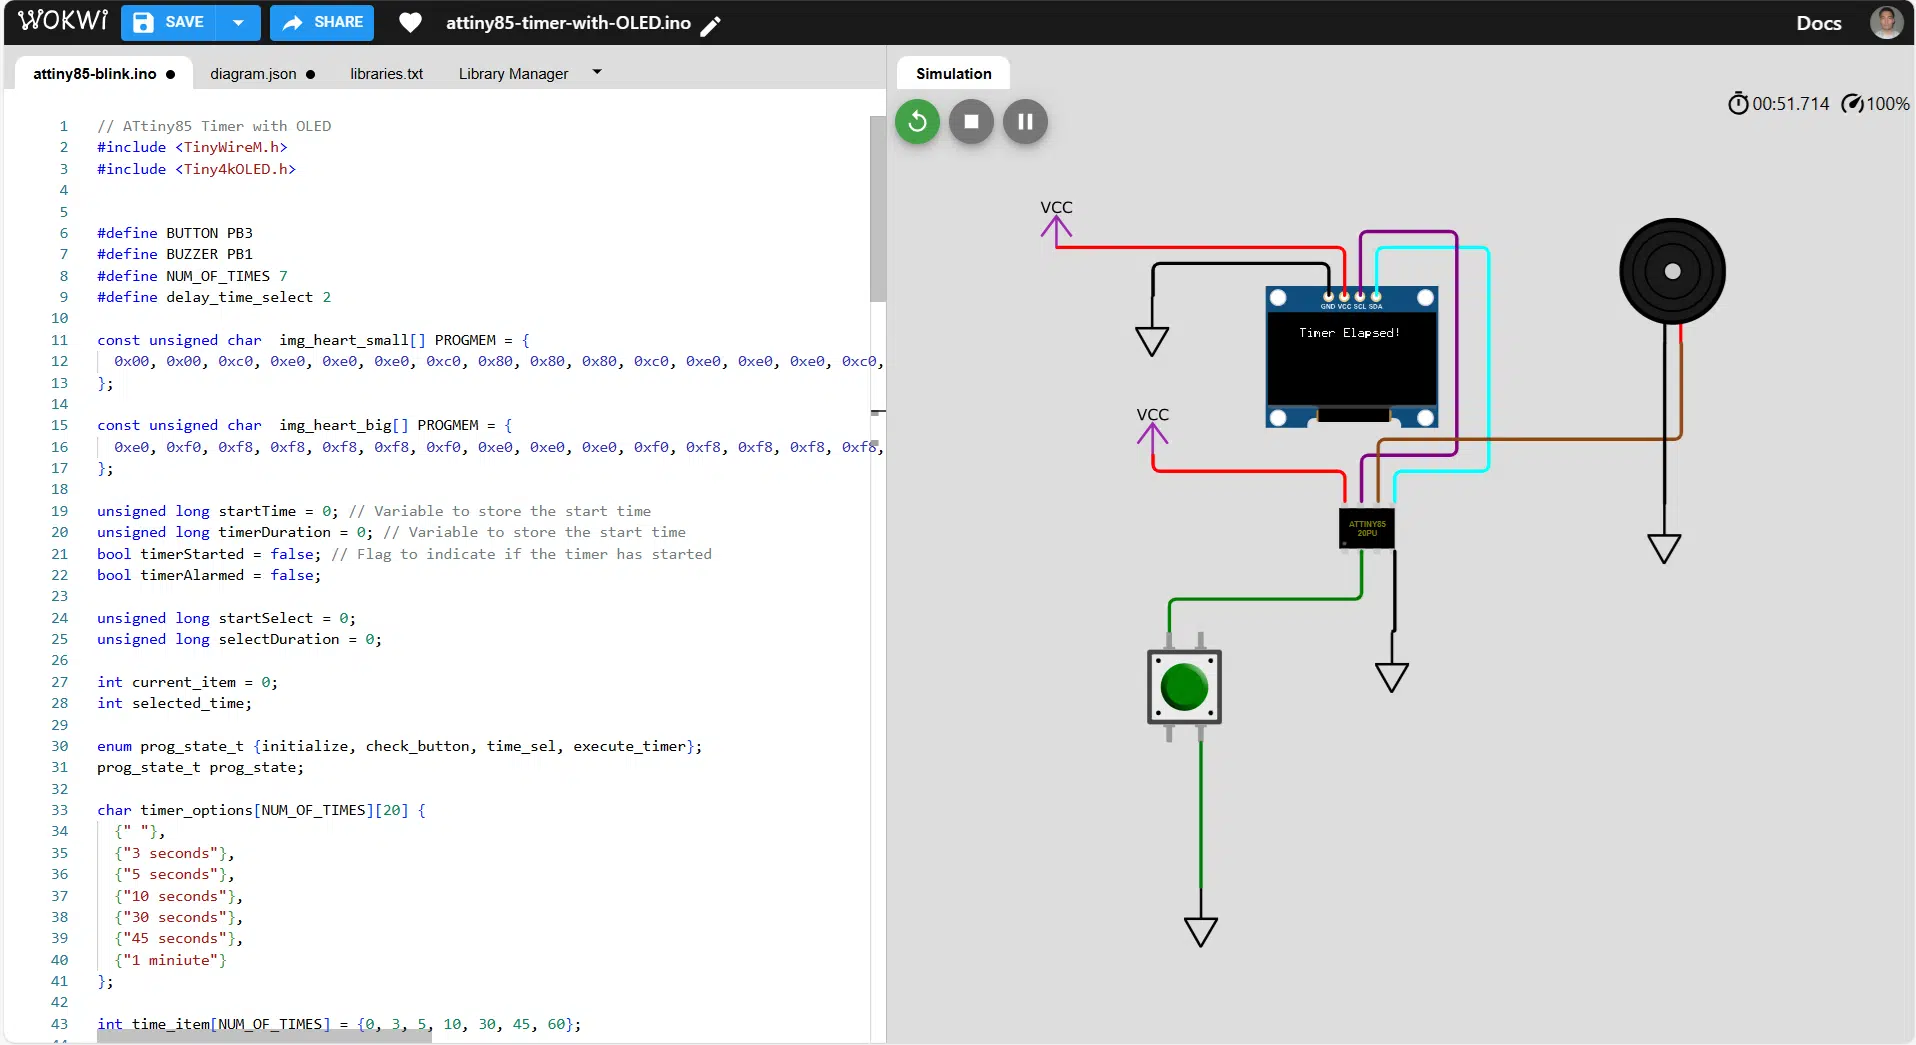Pause the simulation
Screen dimensions: 1916x1045
click(x=1025, y=122)
